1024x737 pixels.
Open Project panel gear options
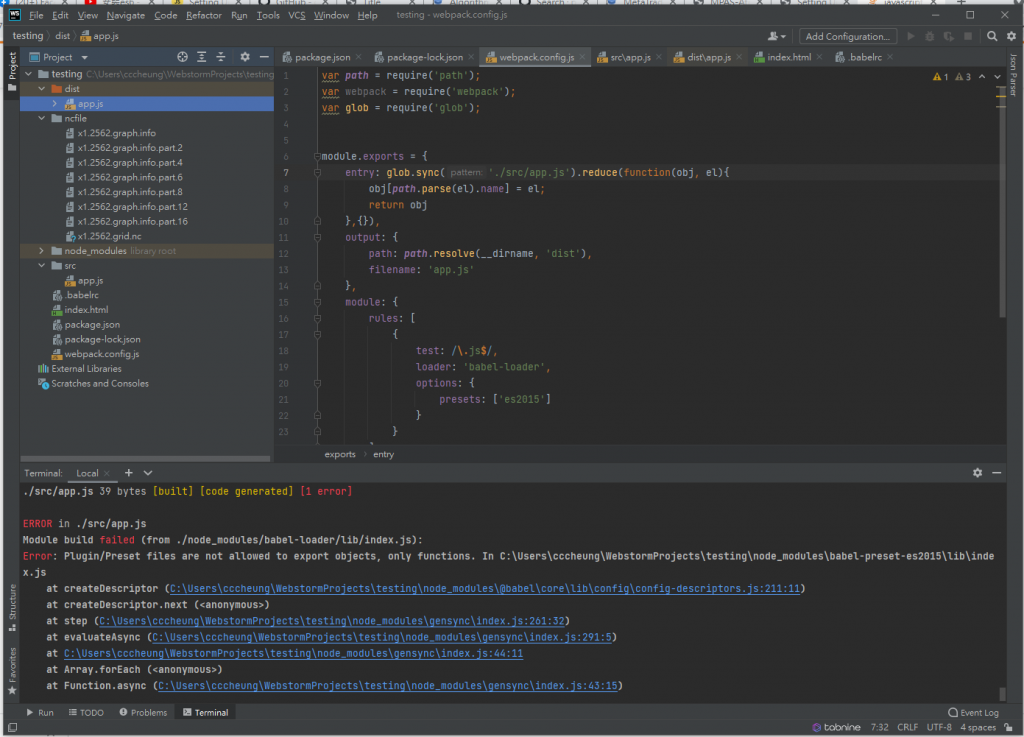[x=245, y=57]
